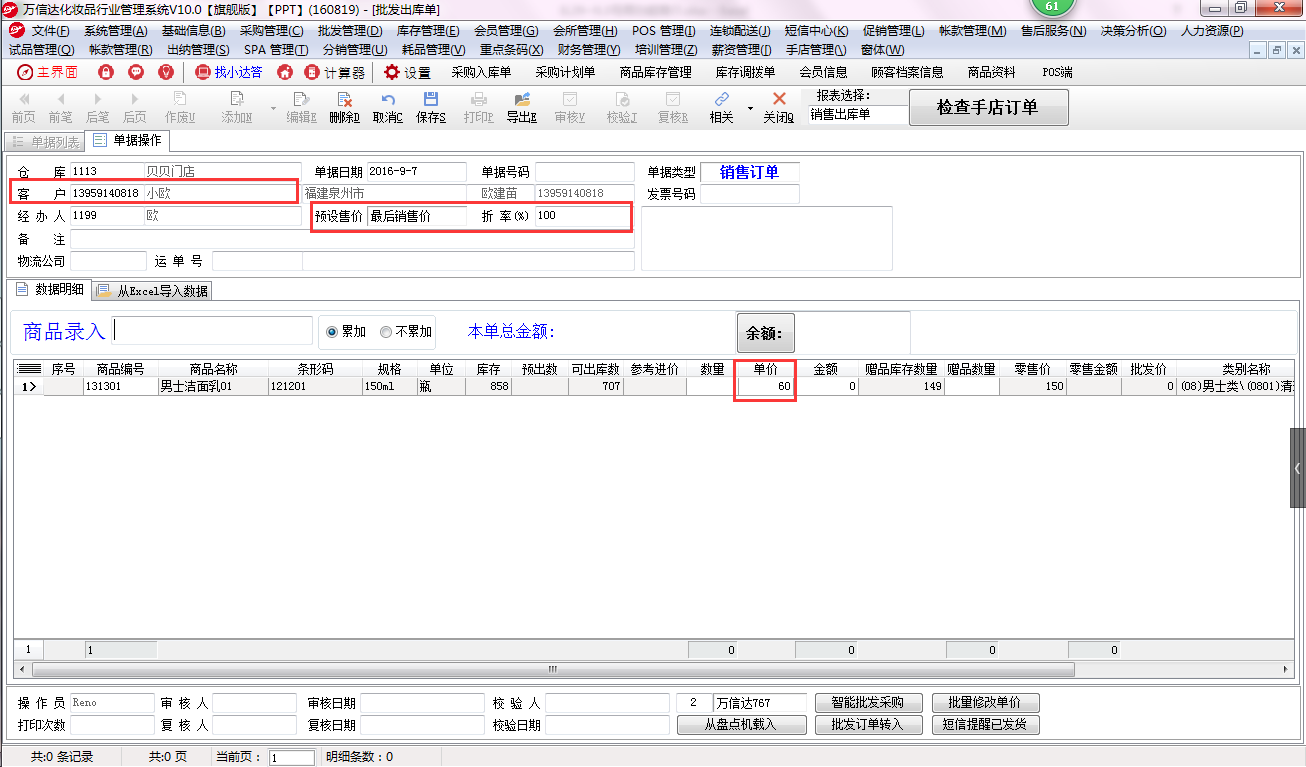Click the 审核 audit icon
This screenshot has height=767, width=1306.
[x=570, y=107]
